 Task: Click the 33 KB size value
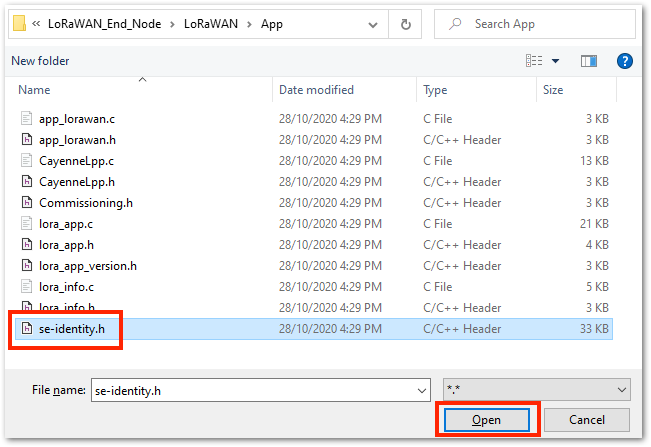(594, 329)
